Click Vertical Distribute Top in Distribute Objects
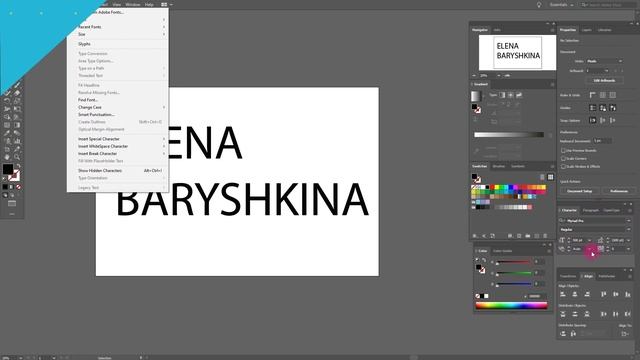 tap(563, 314)
